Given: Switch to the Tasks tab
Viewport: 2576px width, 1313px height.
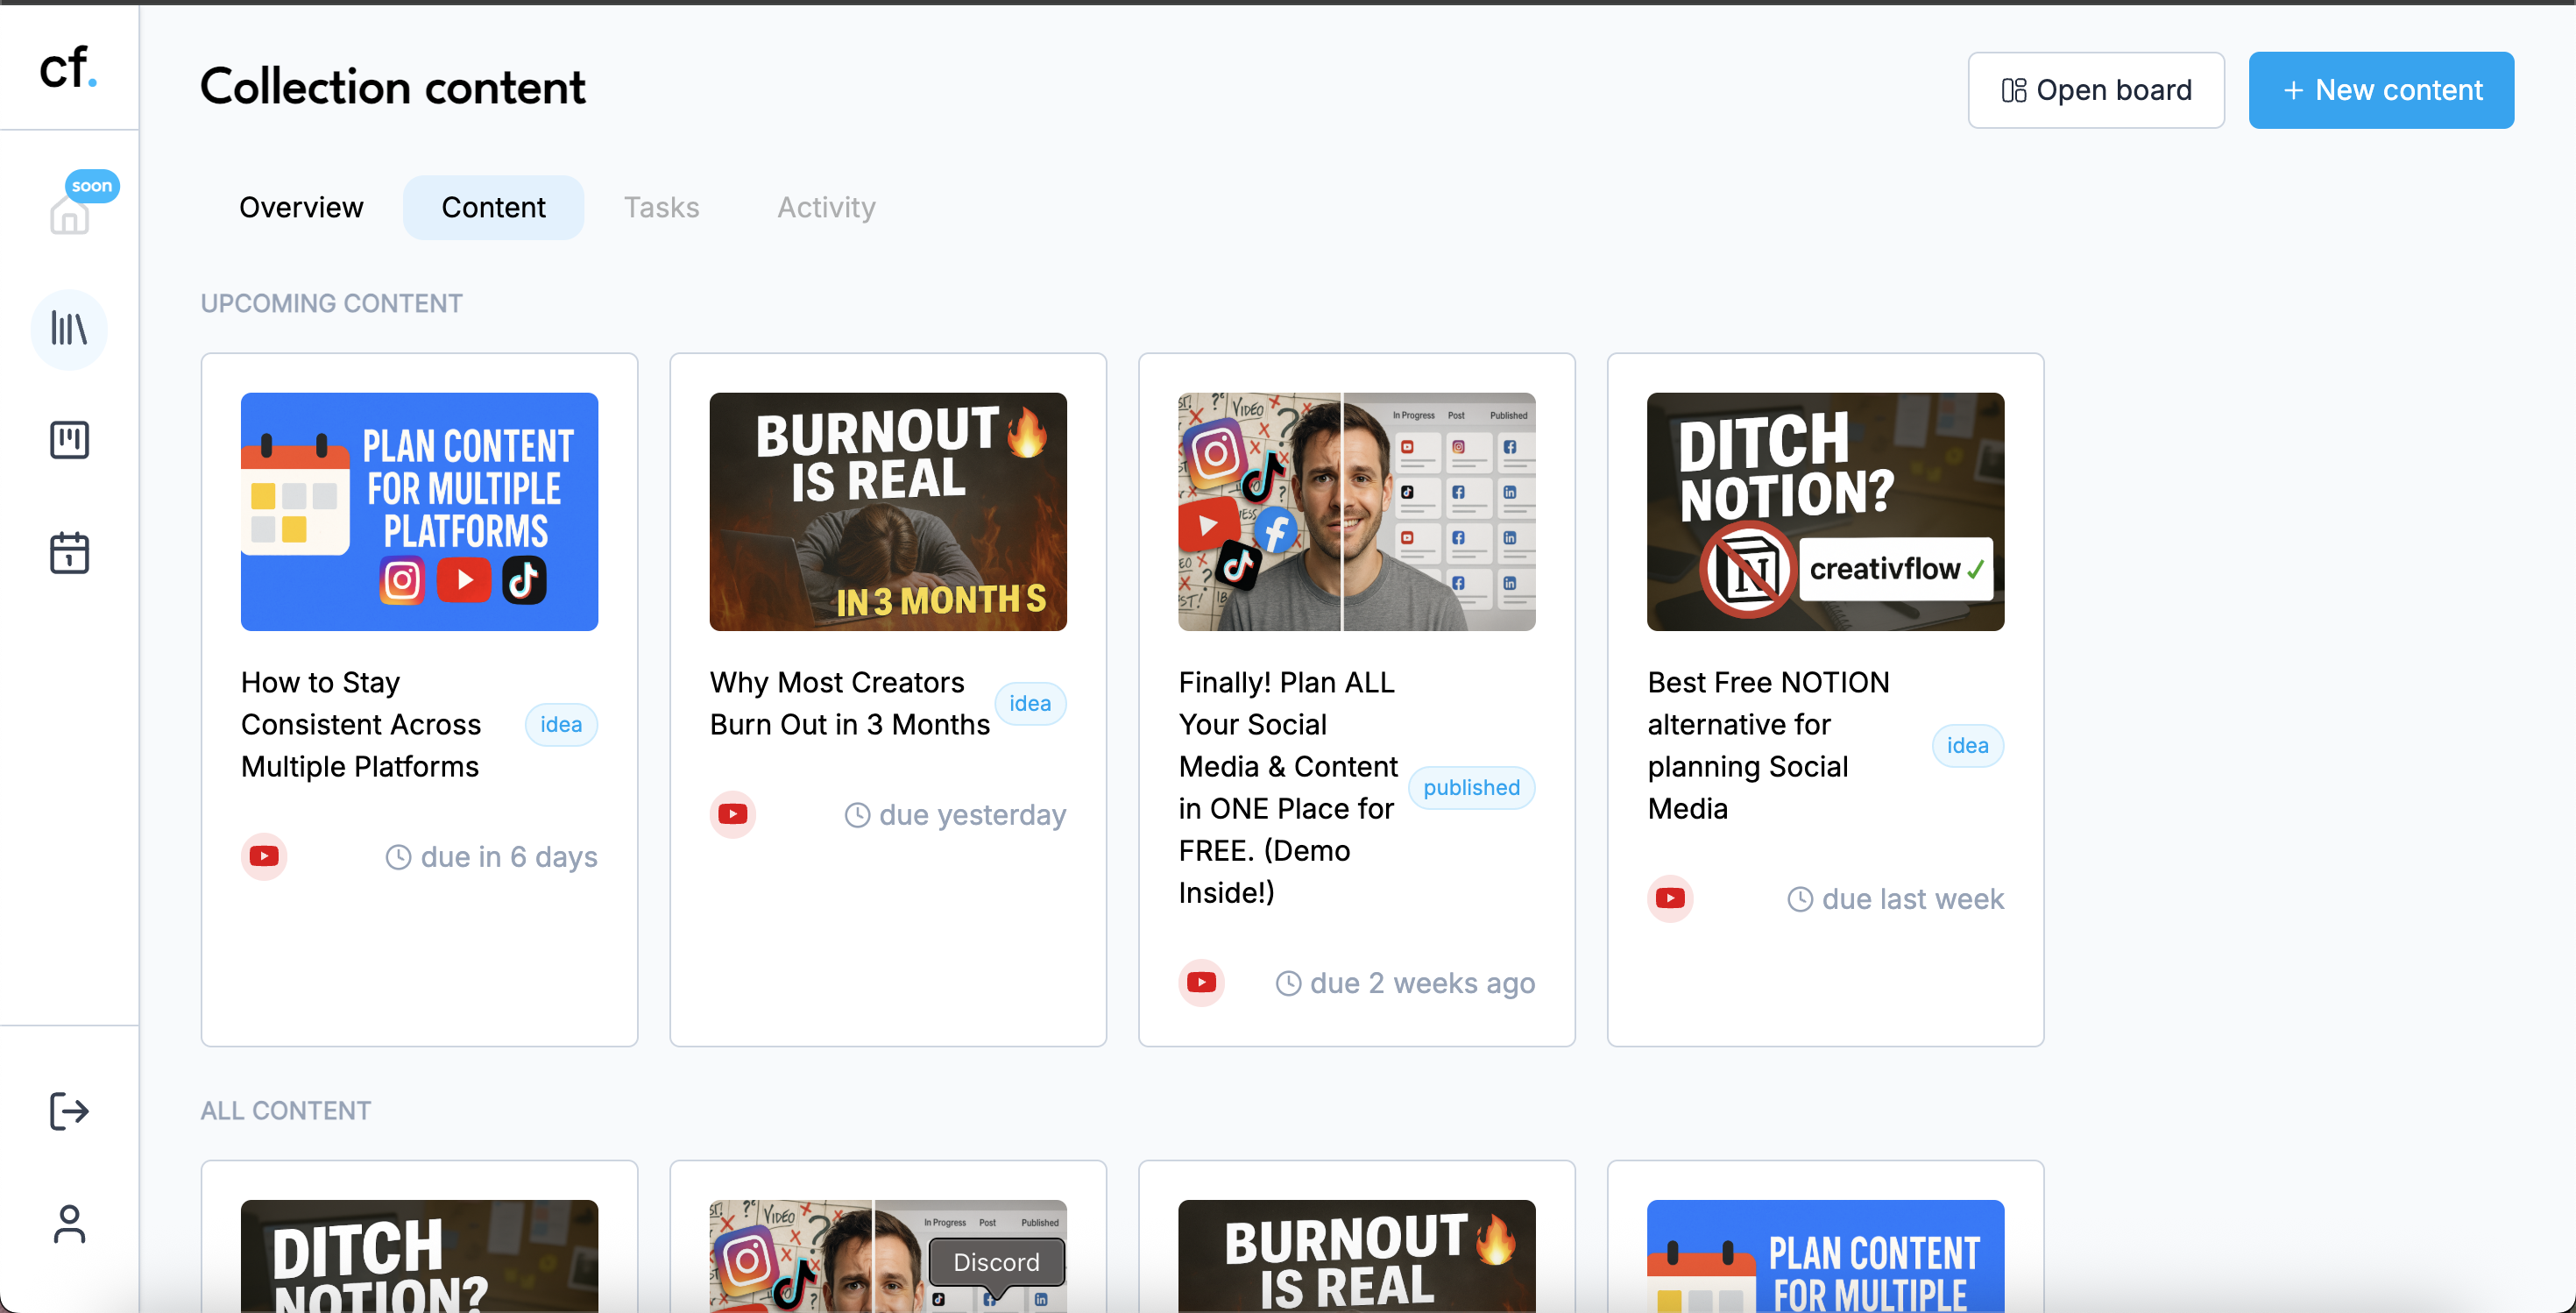Looking at the screenshot, I should (662, 207).
